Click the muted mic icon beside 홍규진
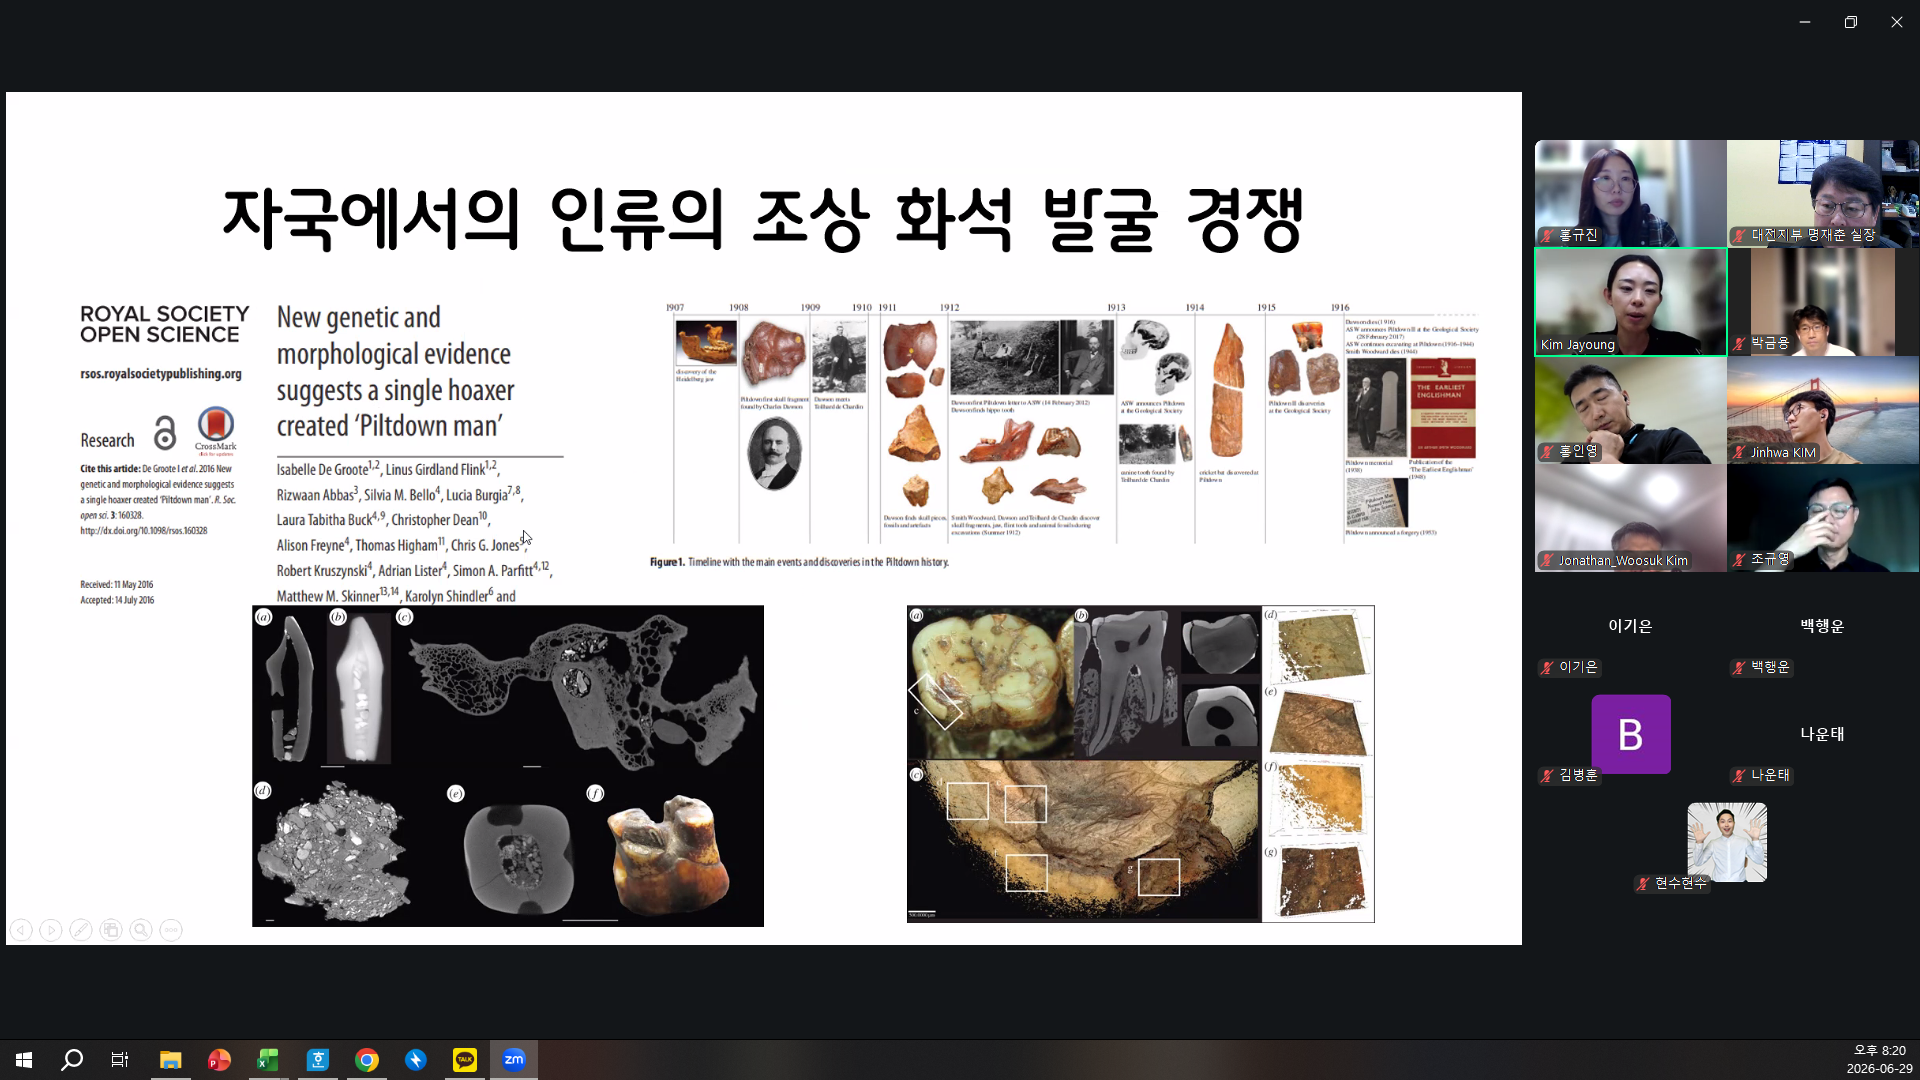 tap(1548, 236)
